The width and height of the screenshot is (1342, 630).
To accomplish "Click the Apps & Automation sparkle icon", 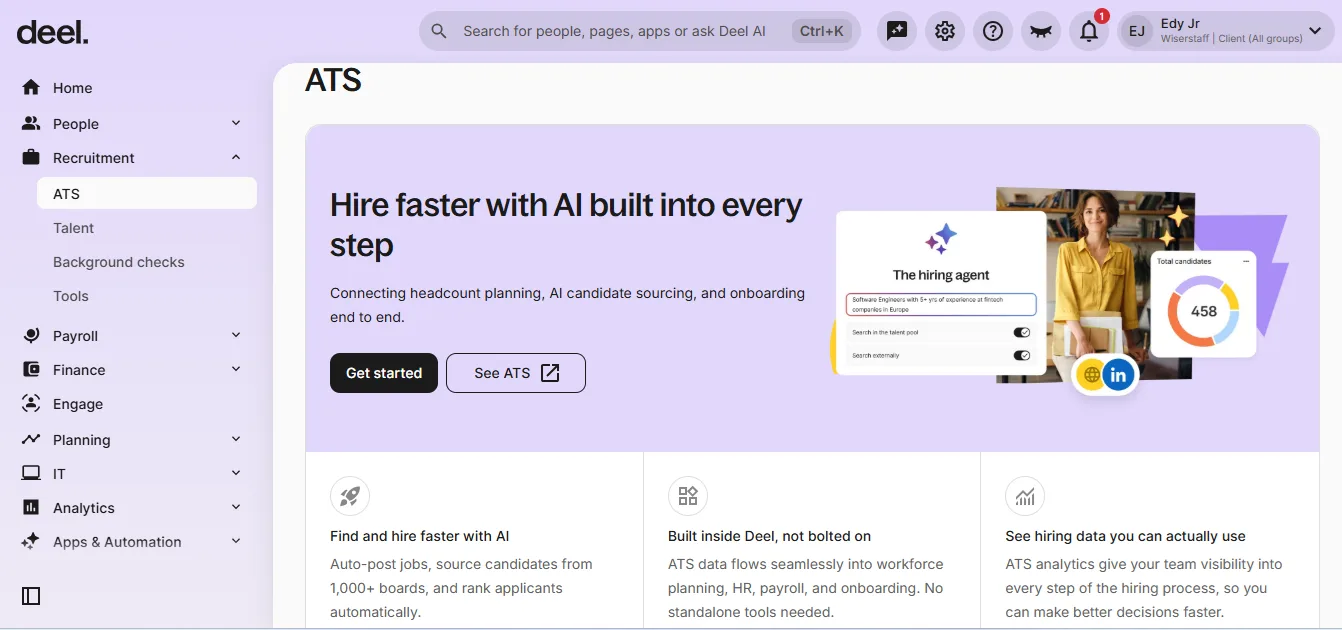I will click(x=31, y=542).
